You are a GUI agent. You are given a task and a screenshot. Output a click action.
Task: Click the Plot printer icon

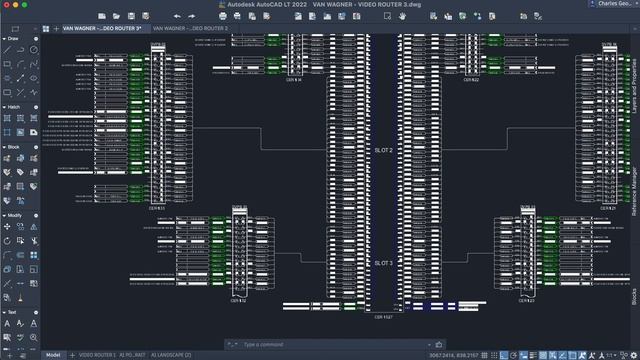tap(222, 16)
